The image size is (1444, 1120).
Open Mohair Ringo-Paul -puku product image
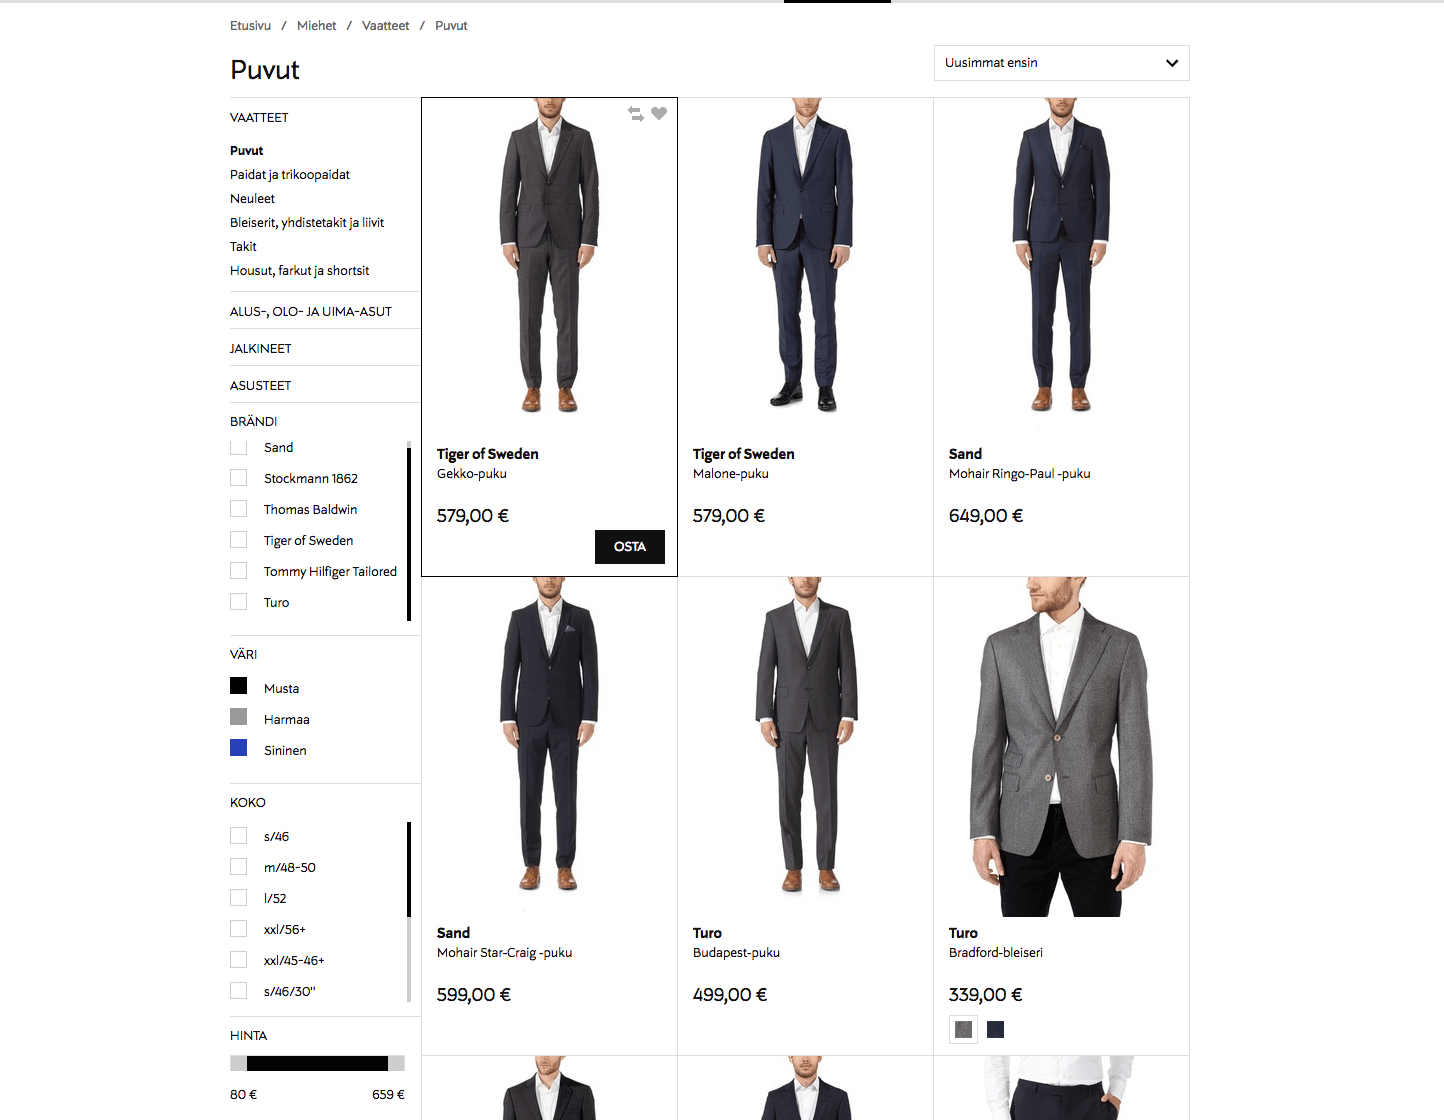tap(1061, 256)
